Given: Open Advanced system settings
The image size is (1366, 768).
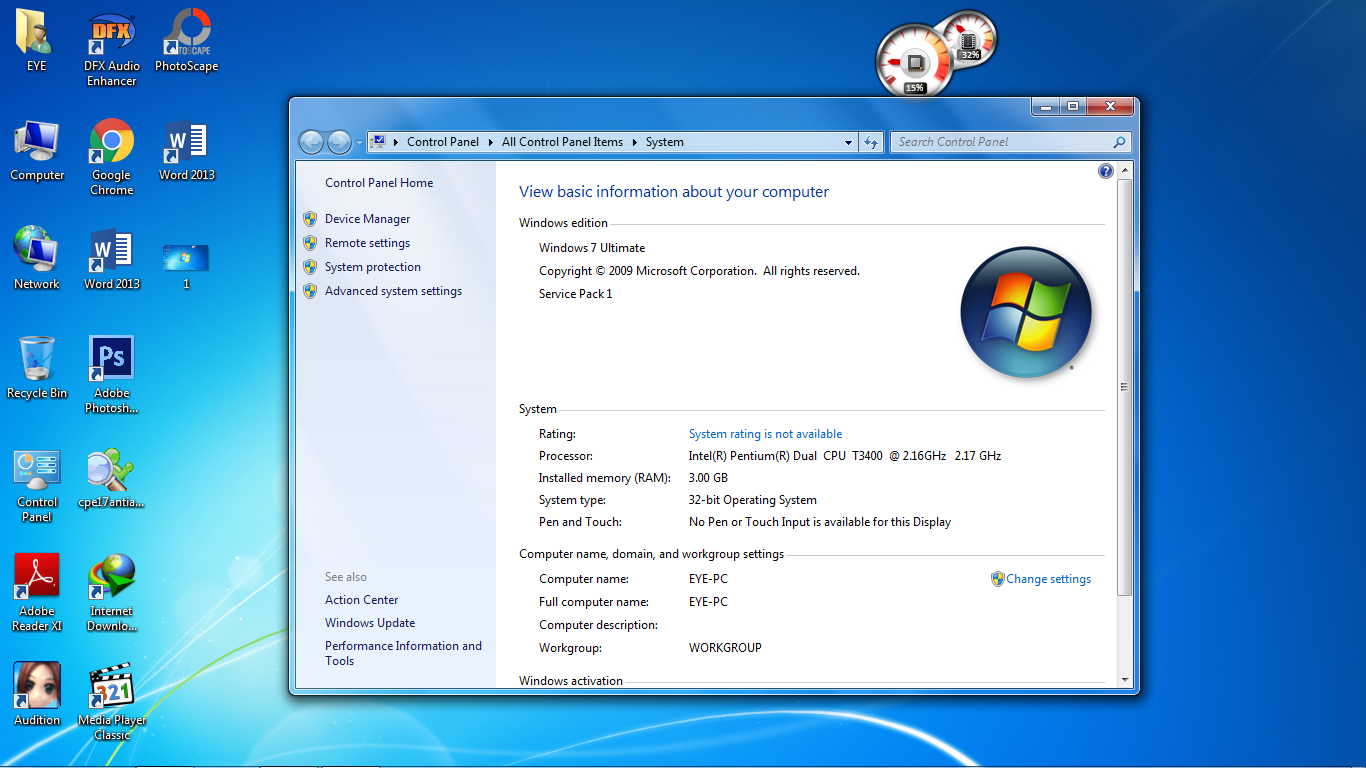Looking at the screenshot, I should [x=393, y=291].
